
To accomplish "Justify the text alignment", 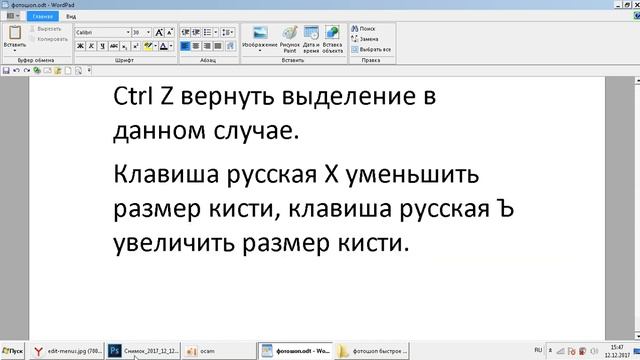I will (218, 46).
